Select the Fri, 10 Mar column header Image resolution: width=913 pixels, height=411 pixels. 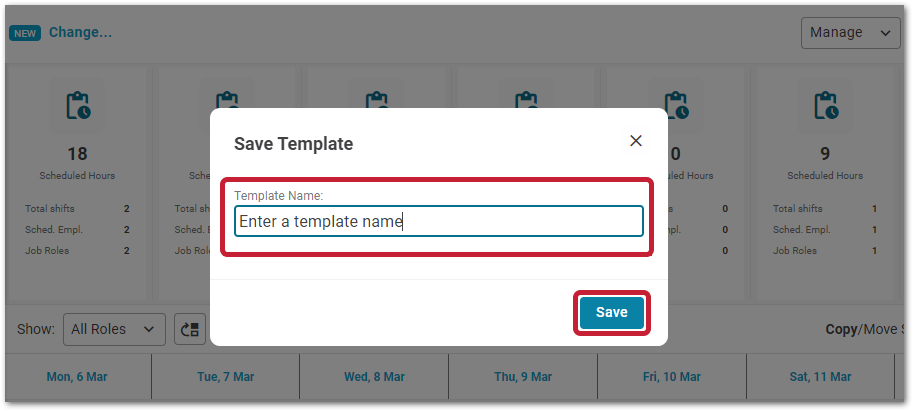click(672, 377)
